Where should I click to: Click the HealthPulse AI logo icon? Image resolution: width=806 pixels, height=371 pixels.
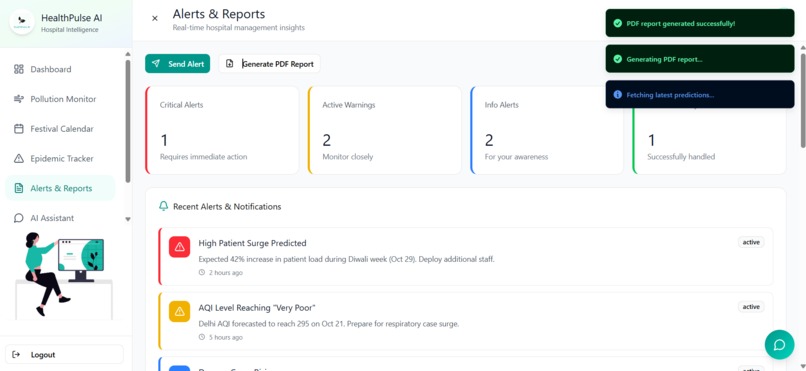tap(22, 23)
